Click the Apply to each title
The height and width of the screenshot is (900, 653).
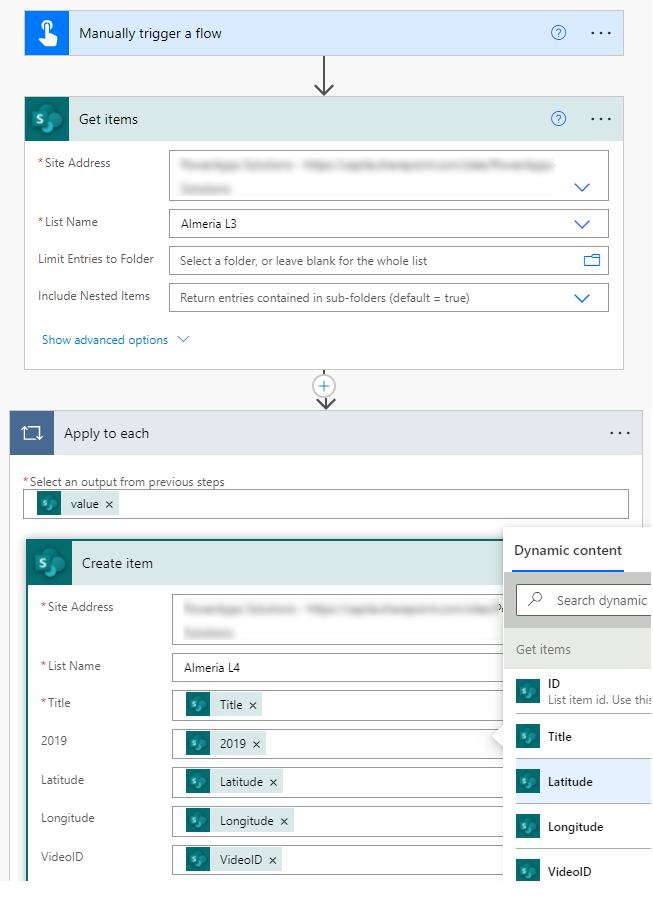coord(107,433)
